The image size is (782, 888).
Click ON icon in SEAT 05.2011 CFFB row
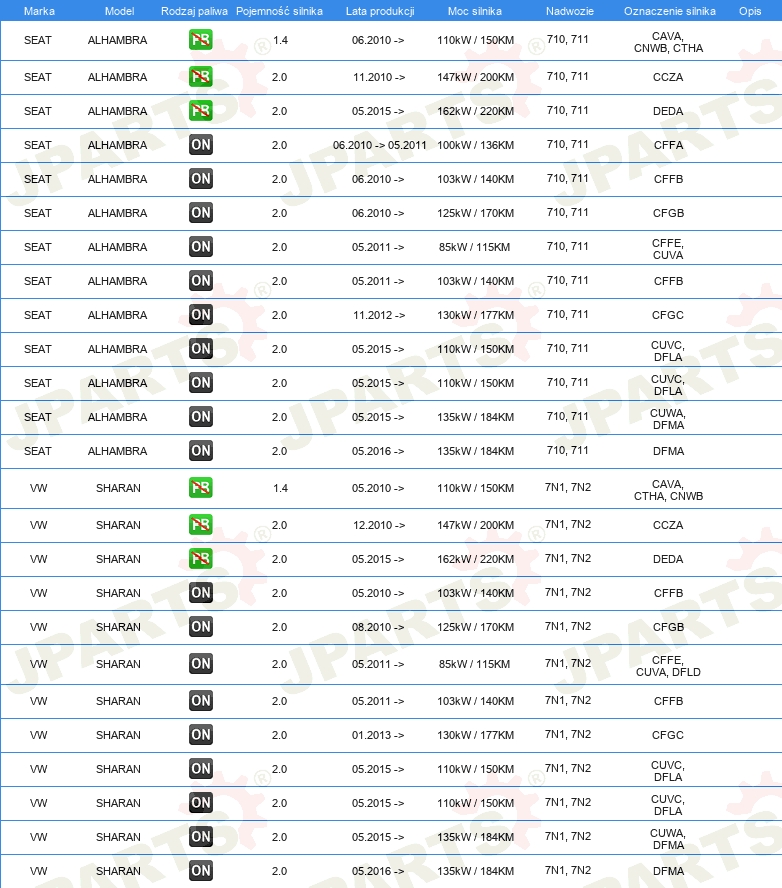200,280
